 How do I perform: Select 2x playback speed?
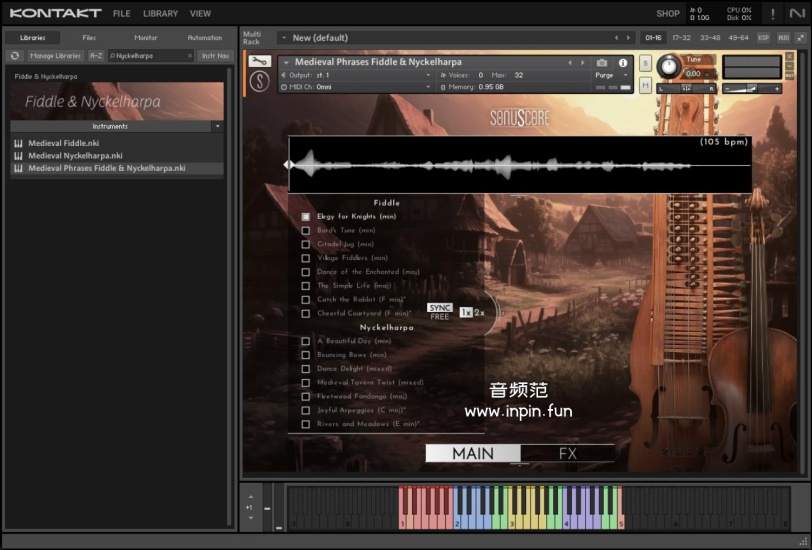click(480, 313)
